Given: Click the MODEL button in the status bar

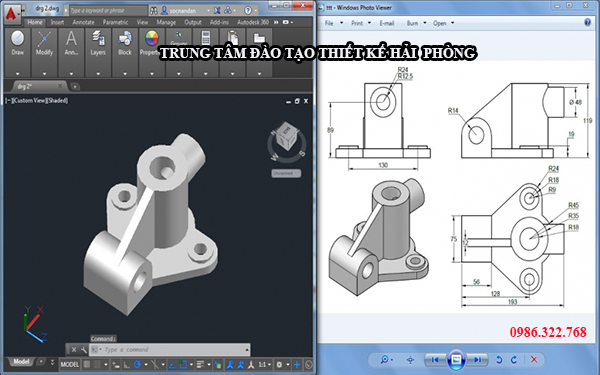Looking at the screenshot, I should (70, 365).
